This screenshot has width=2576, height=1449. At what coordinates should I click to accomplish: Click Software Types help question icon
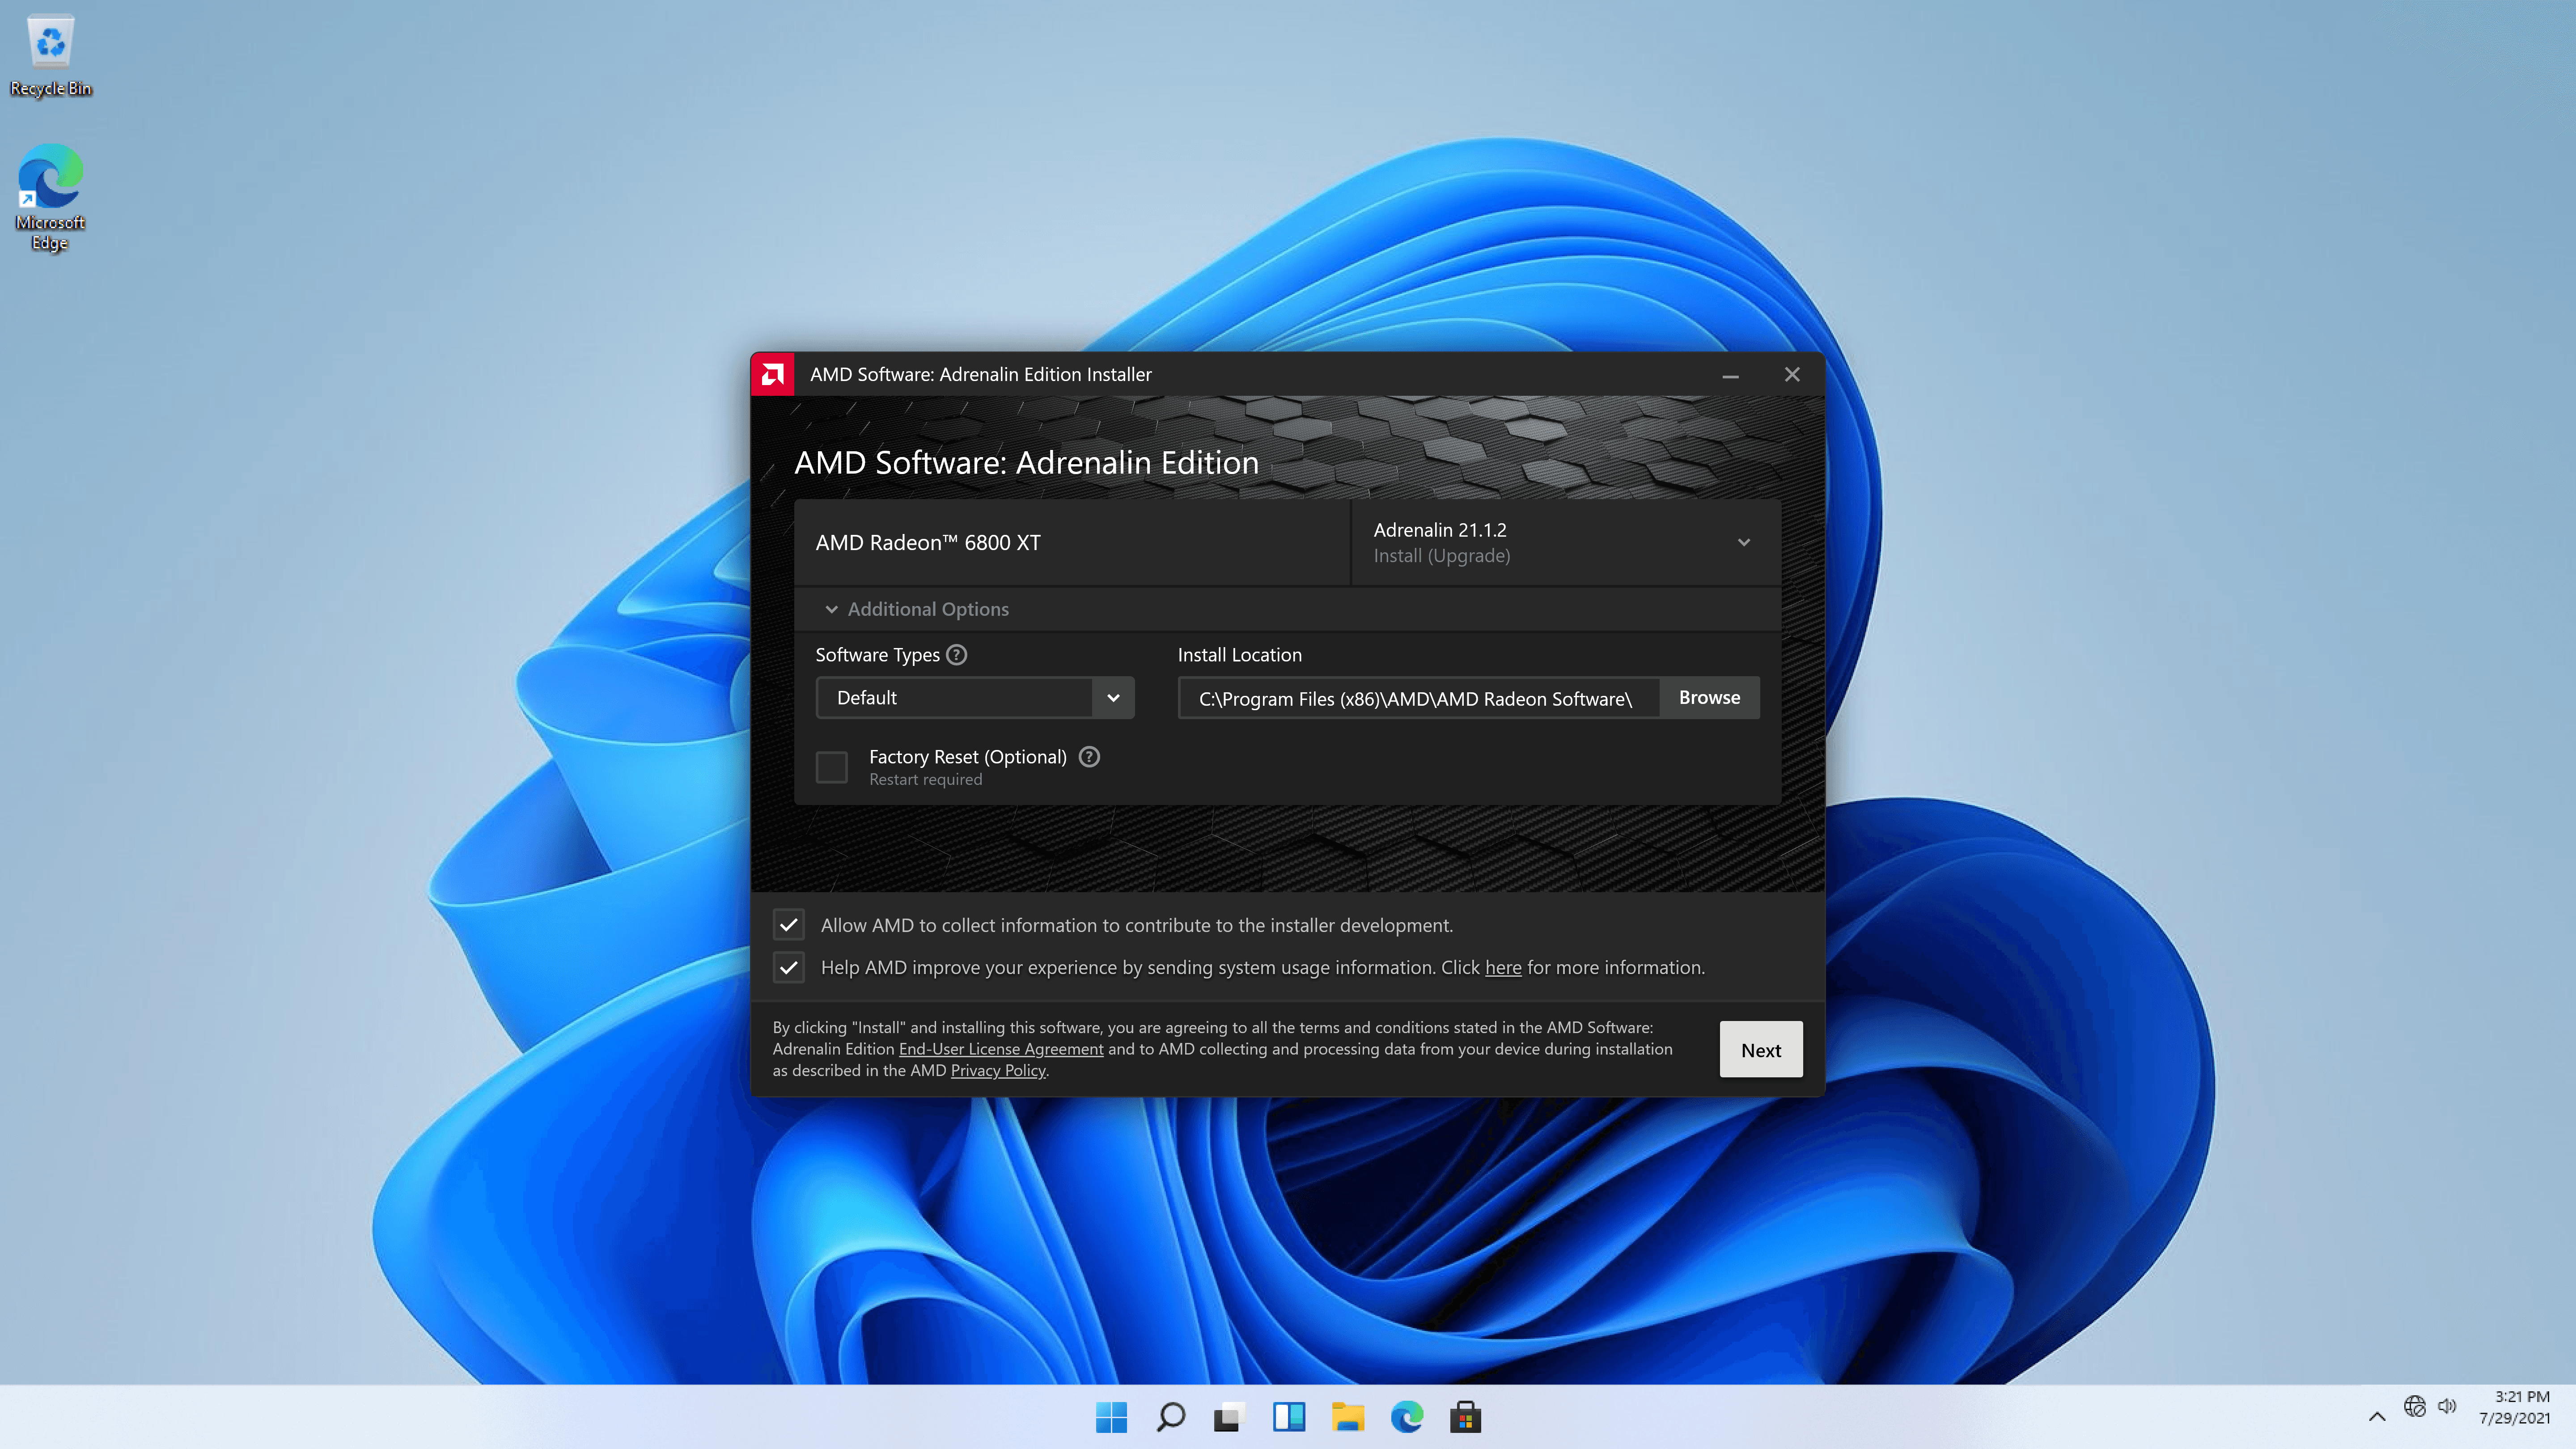(956, 655)
